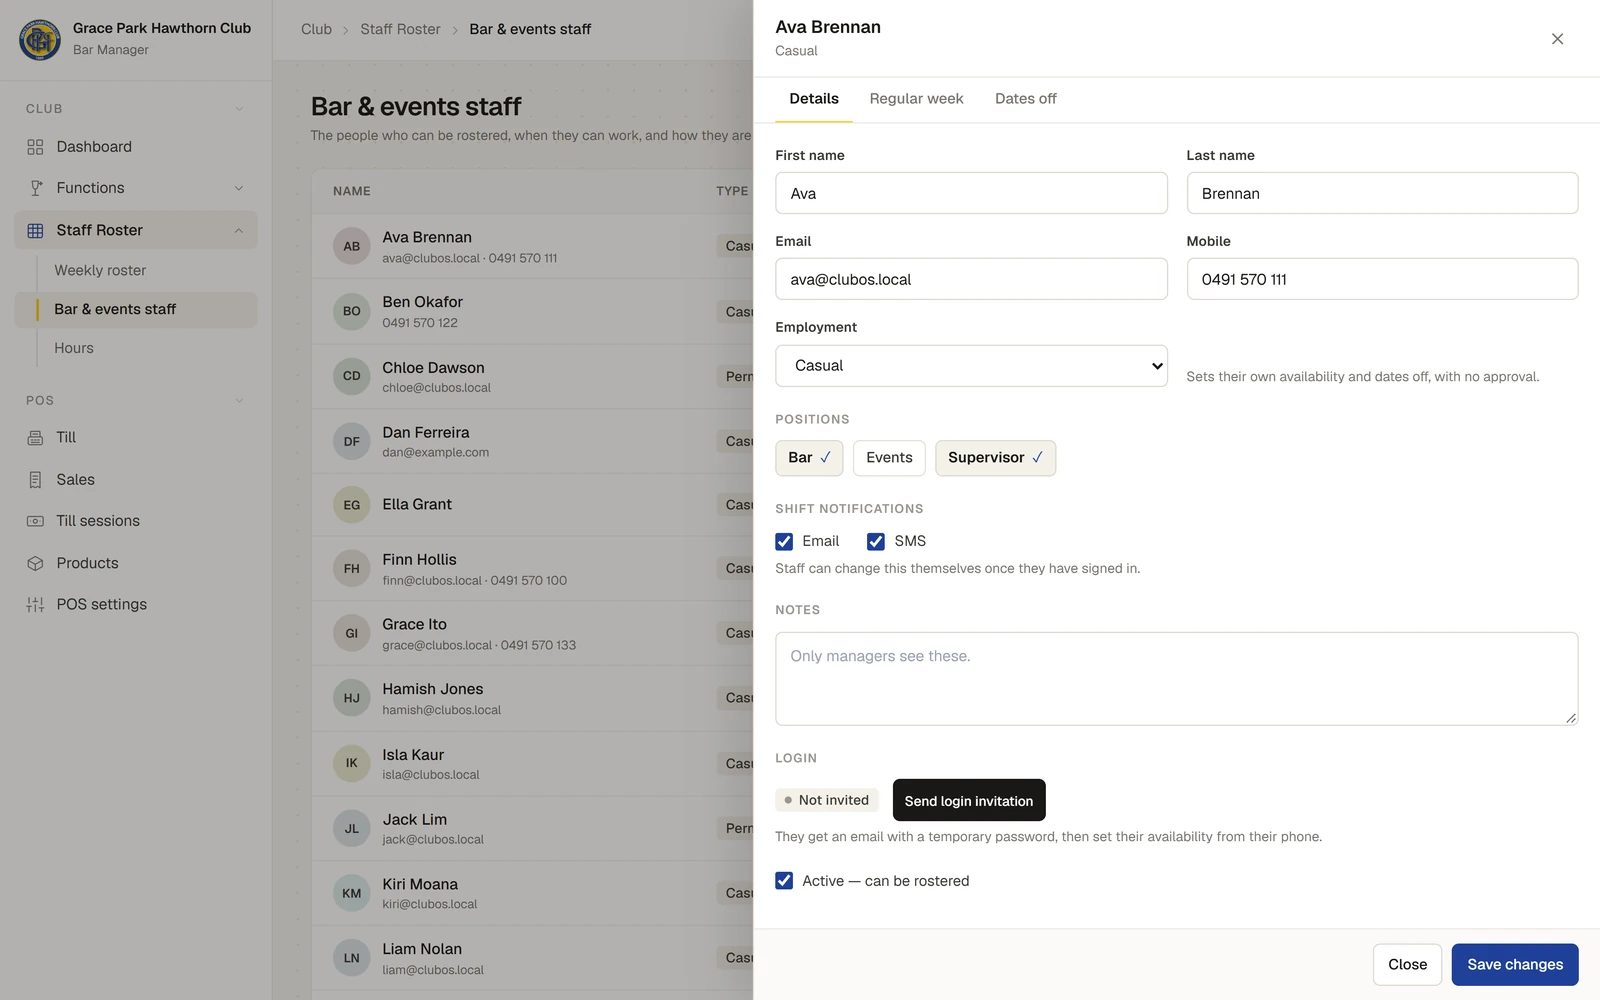Screen dimensions: 1600x1000
Task: Expand the Functions chevron
Action: 239,188
